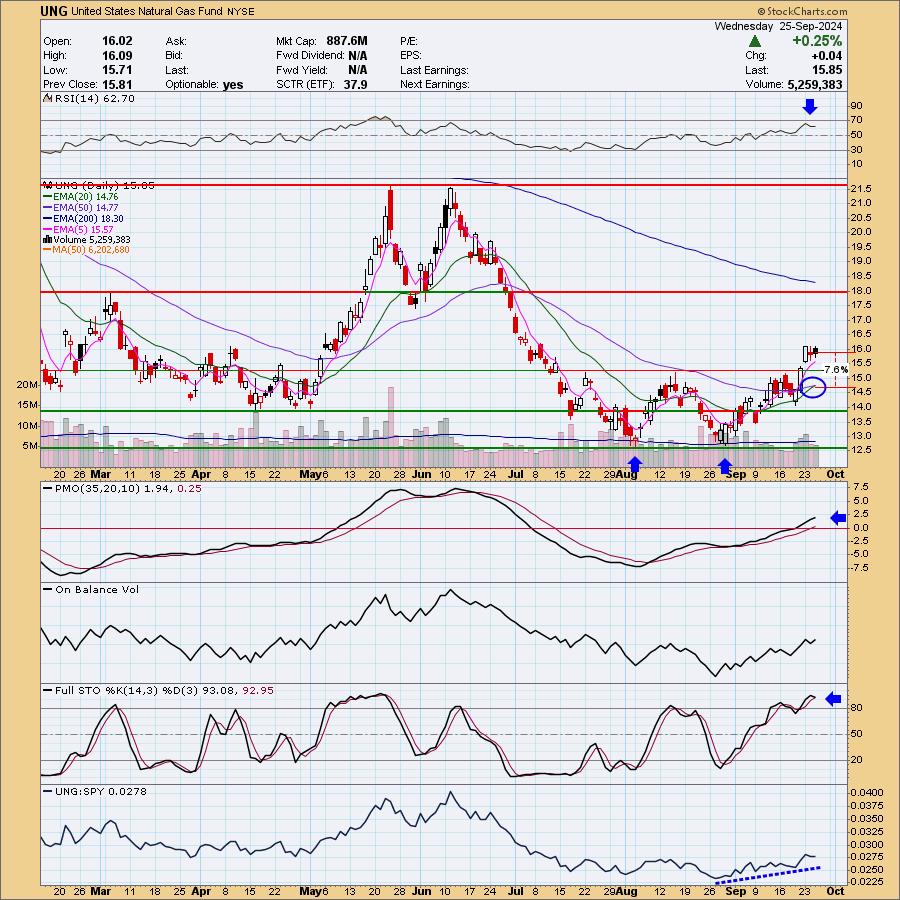Screen dimensions: 900x900
Task: Click the High value 16.09
Action: [117, 56]
